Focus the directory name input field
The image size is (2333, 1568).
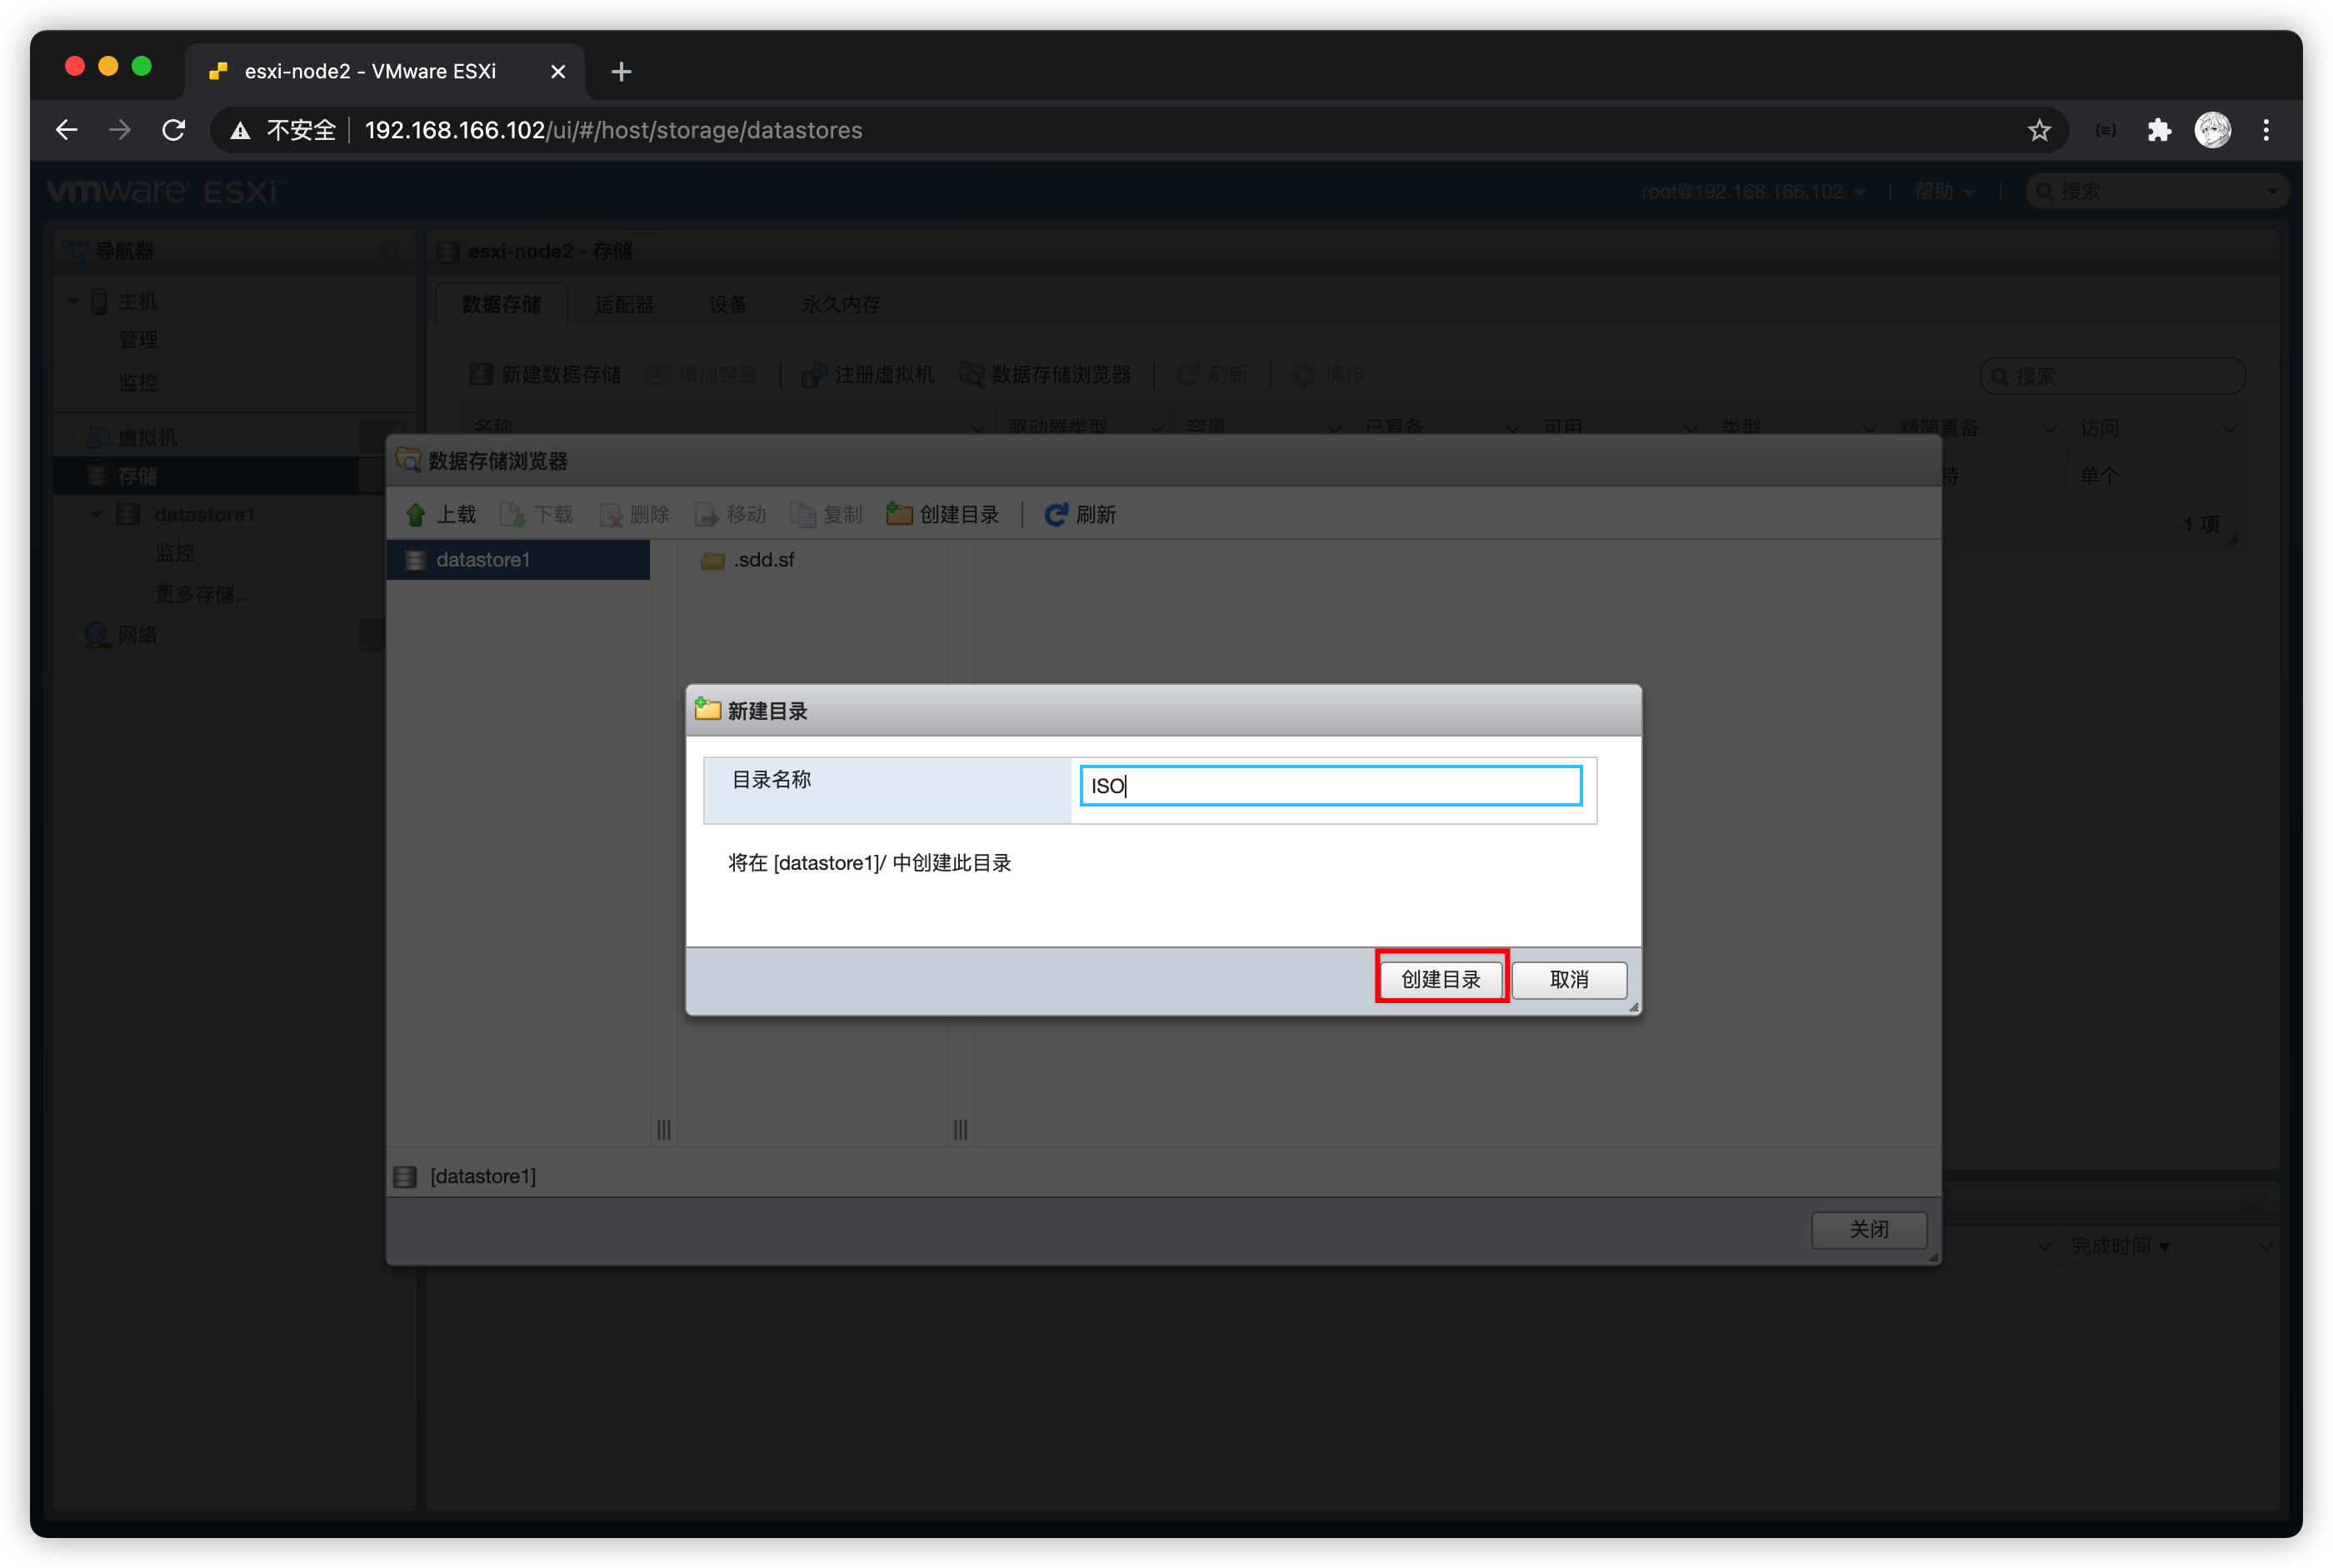click(x=1330, y=786)
